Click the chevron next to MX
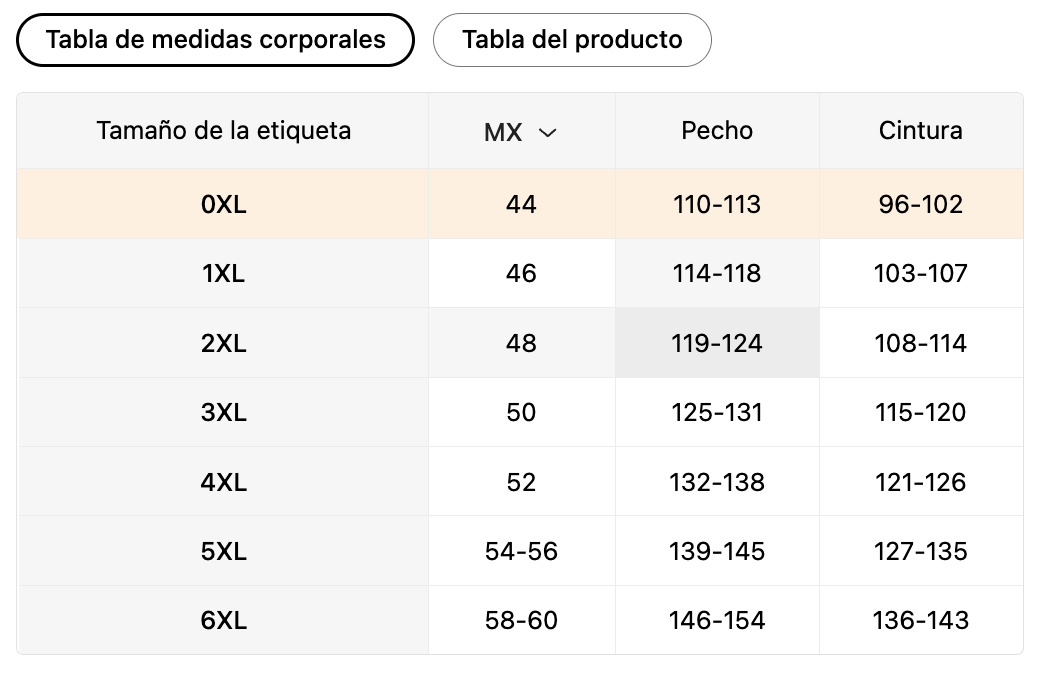The width and height of the screenshot is (1050, 676). [x=548, y=133]
